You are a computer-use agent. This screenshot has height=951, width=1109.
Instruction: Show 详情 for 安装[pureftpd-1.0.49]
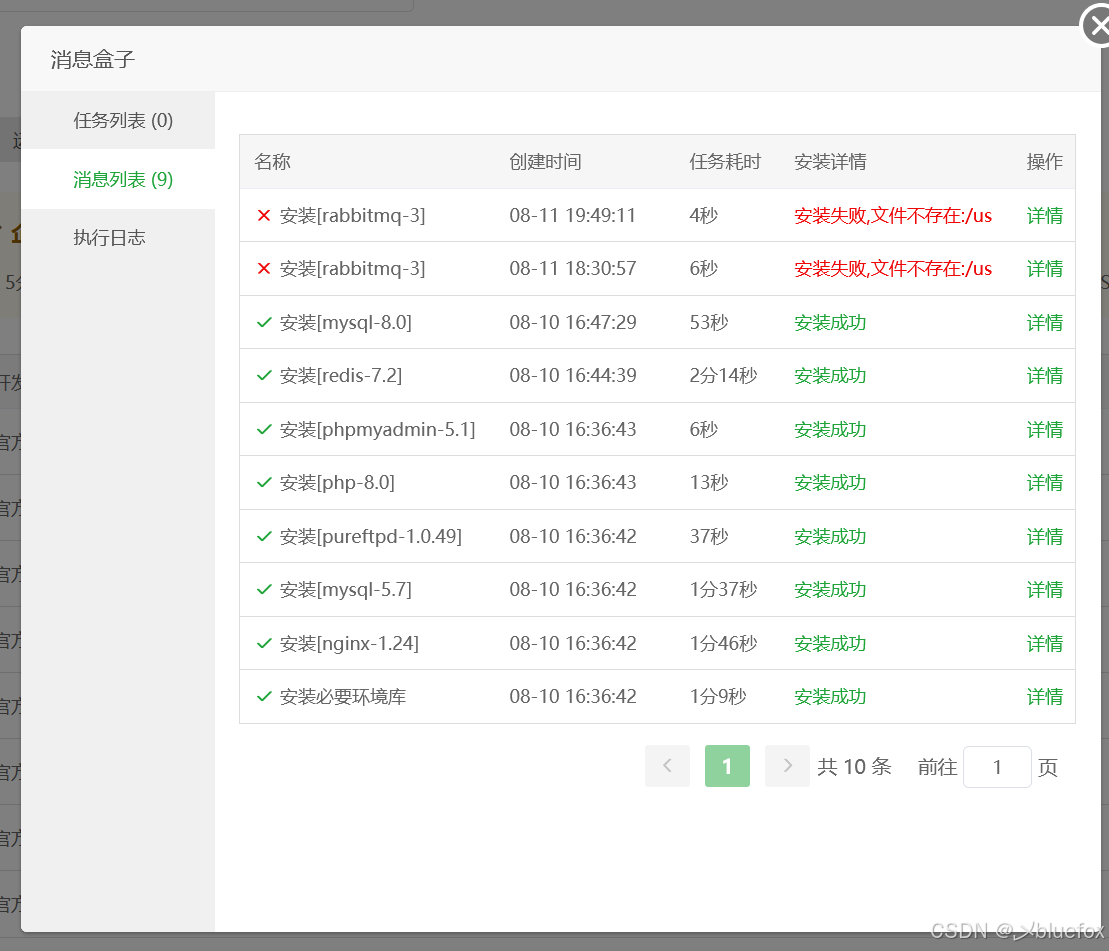[1045, 537]
